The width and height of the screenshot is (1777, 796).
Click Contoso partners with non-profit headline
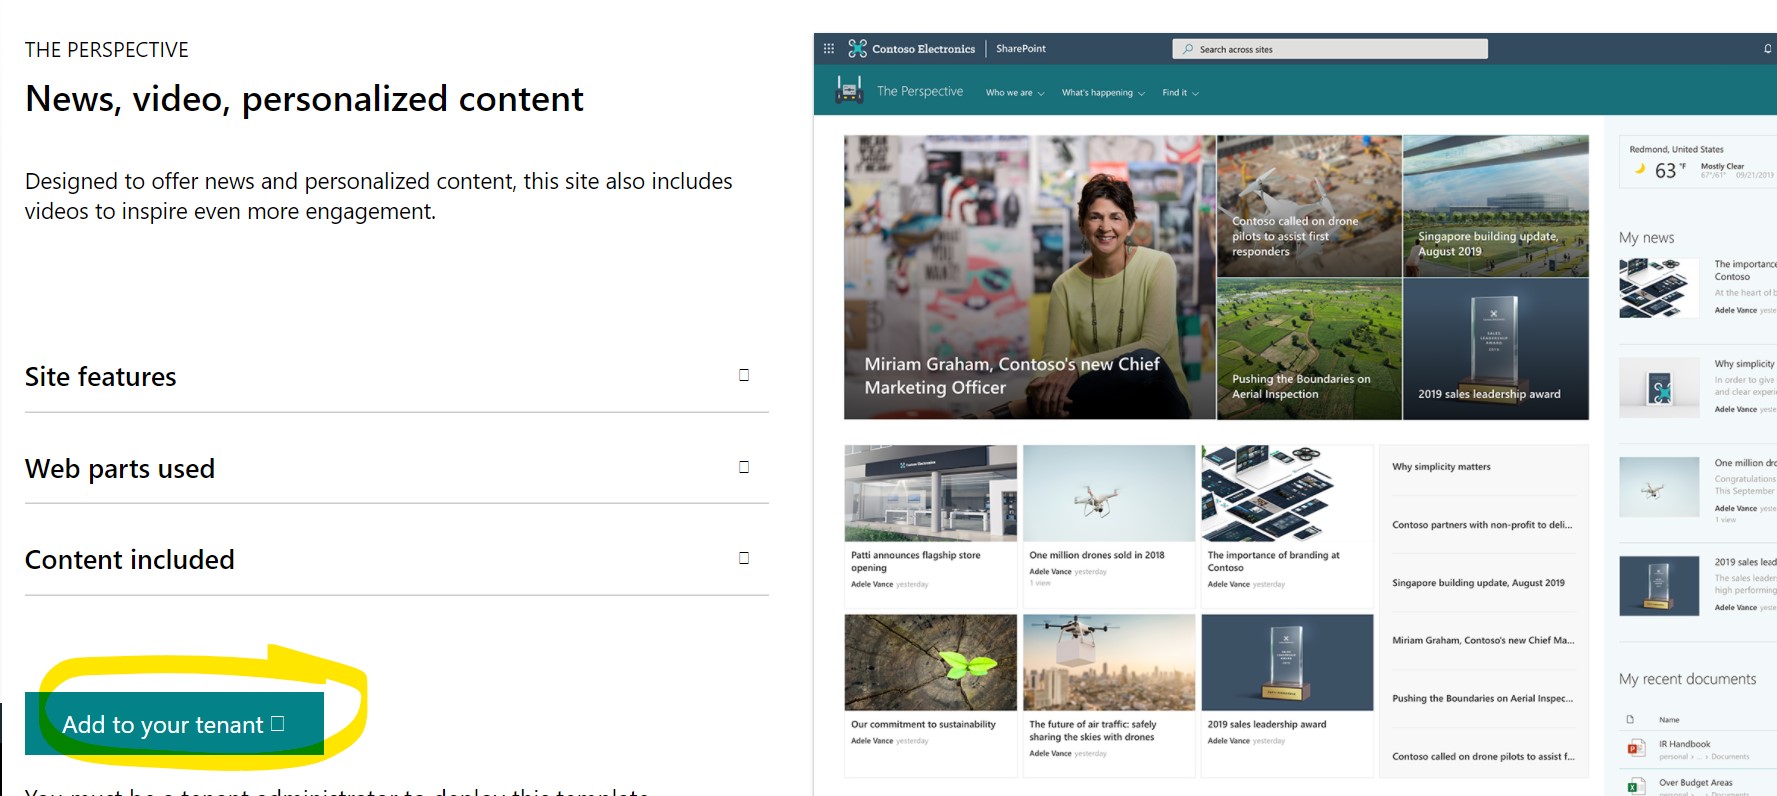click(1482, 525)
